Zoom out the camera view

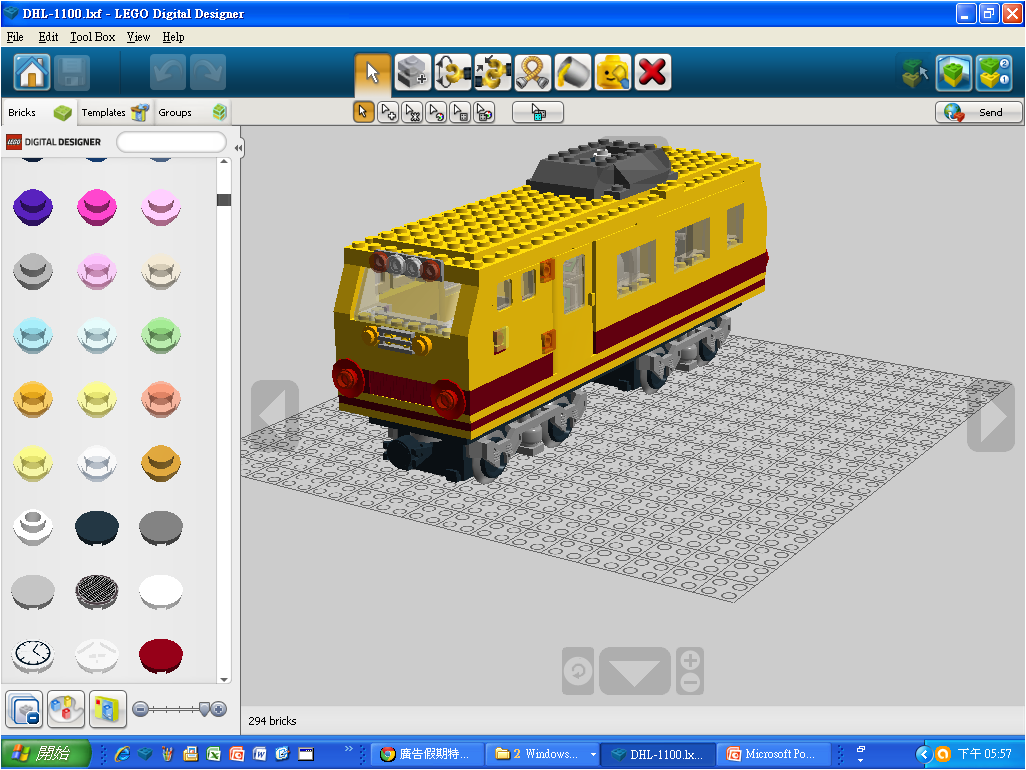(x=690, y=683)
